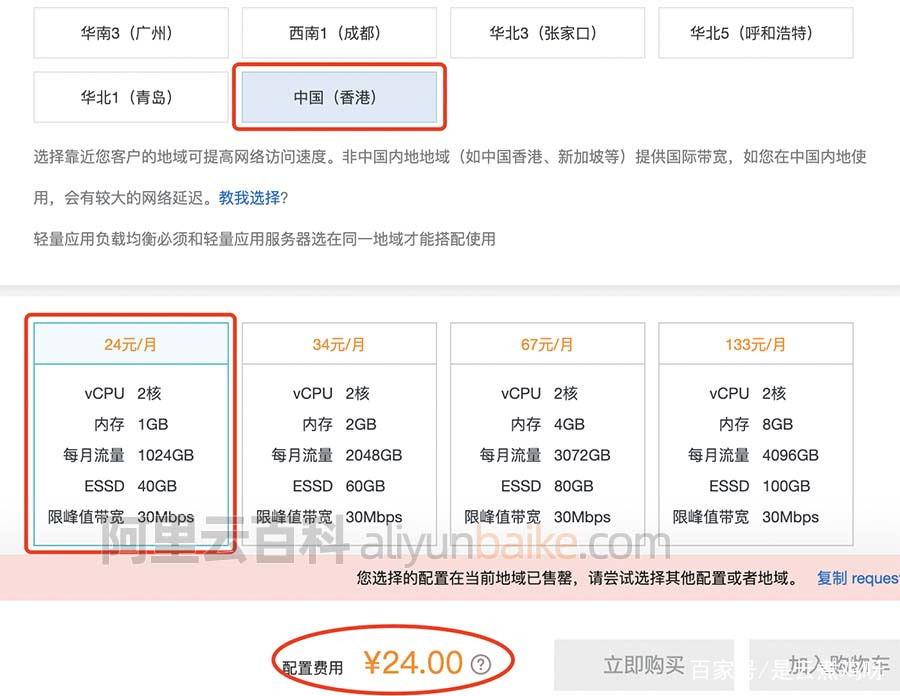The width and height of the screenshot is (900, 696).
Task: Select the 西南1（成都）region
Action: tap(339, 33)
